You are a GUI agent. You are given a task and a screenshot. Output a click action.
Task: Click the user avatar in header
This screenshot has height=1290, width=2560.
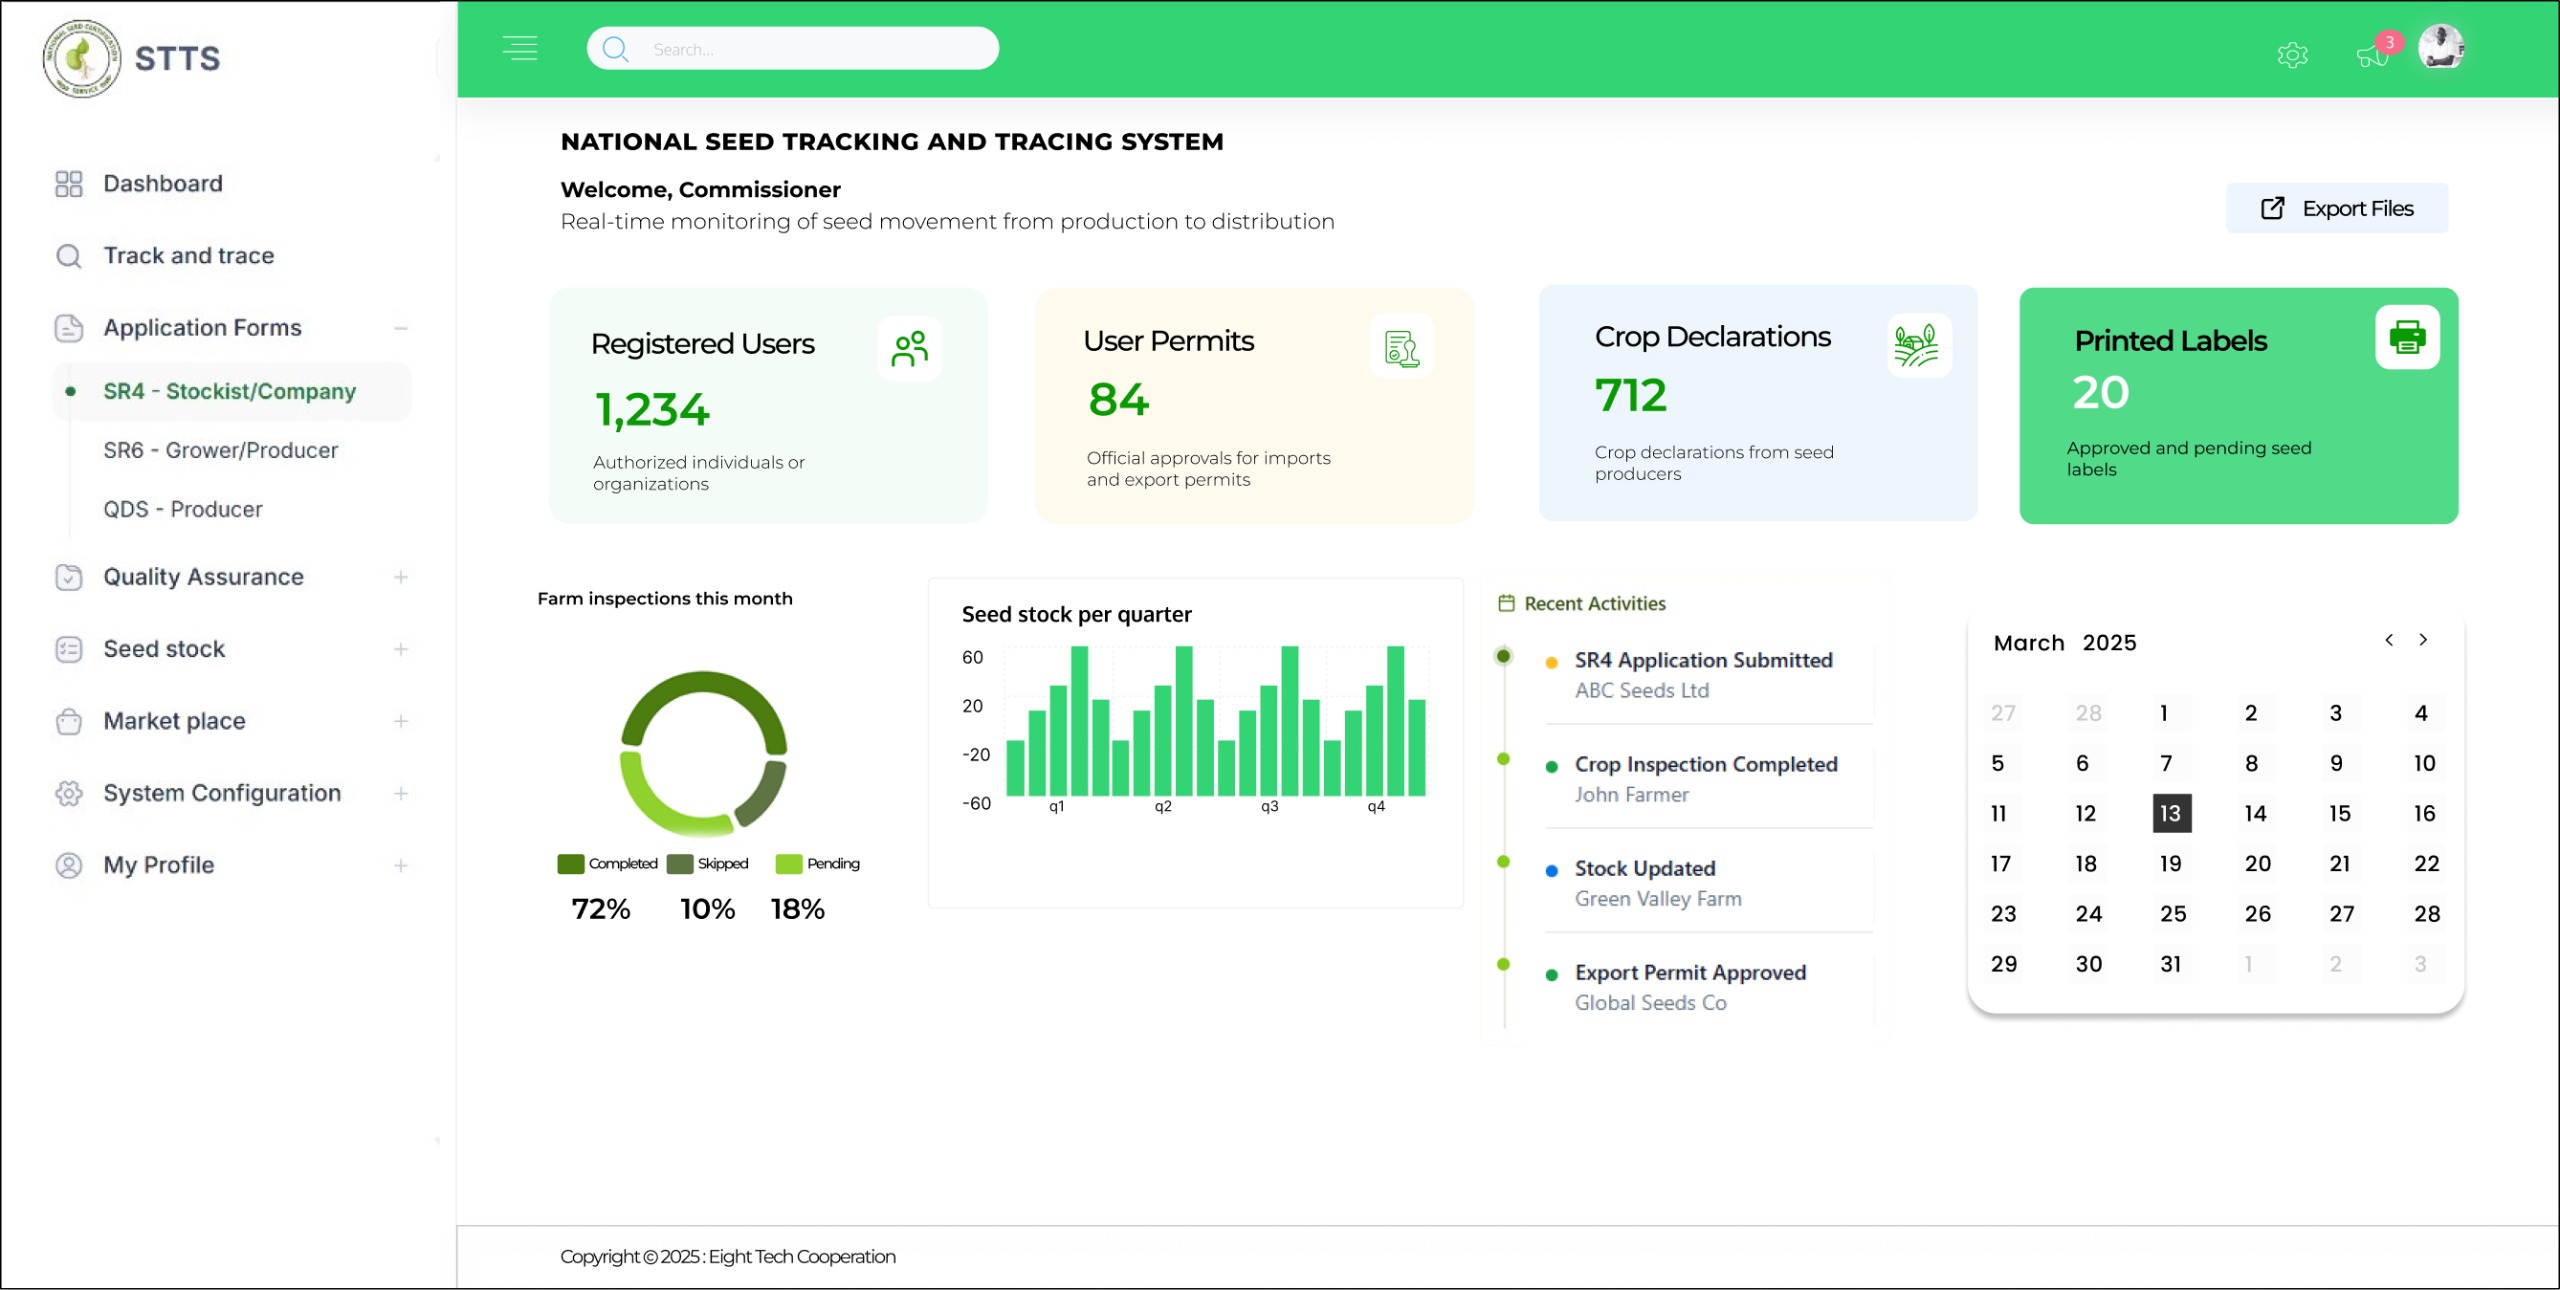click(2441, 47)
